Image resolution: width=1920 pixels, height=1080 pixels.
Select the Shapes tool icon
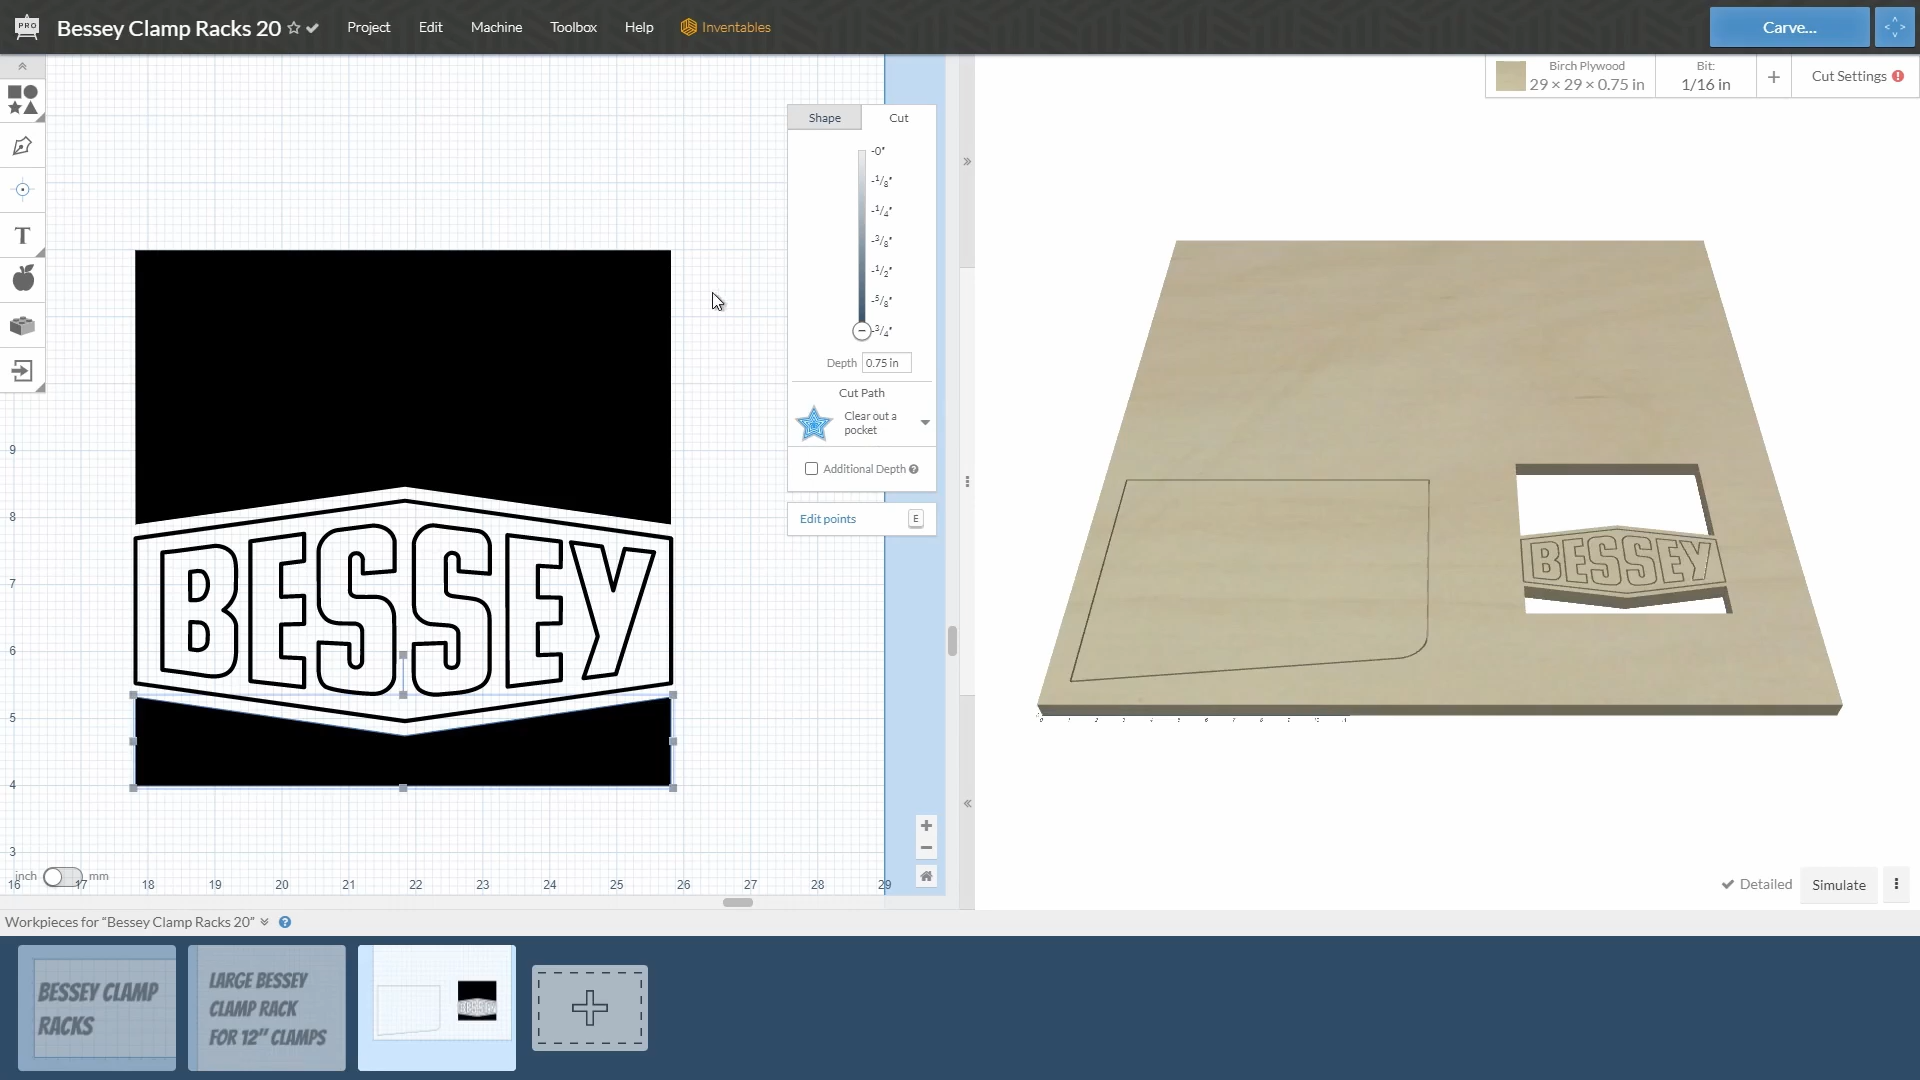(22, 100)
